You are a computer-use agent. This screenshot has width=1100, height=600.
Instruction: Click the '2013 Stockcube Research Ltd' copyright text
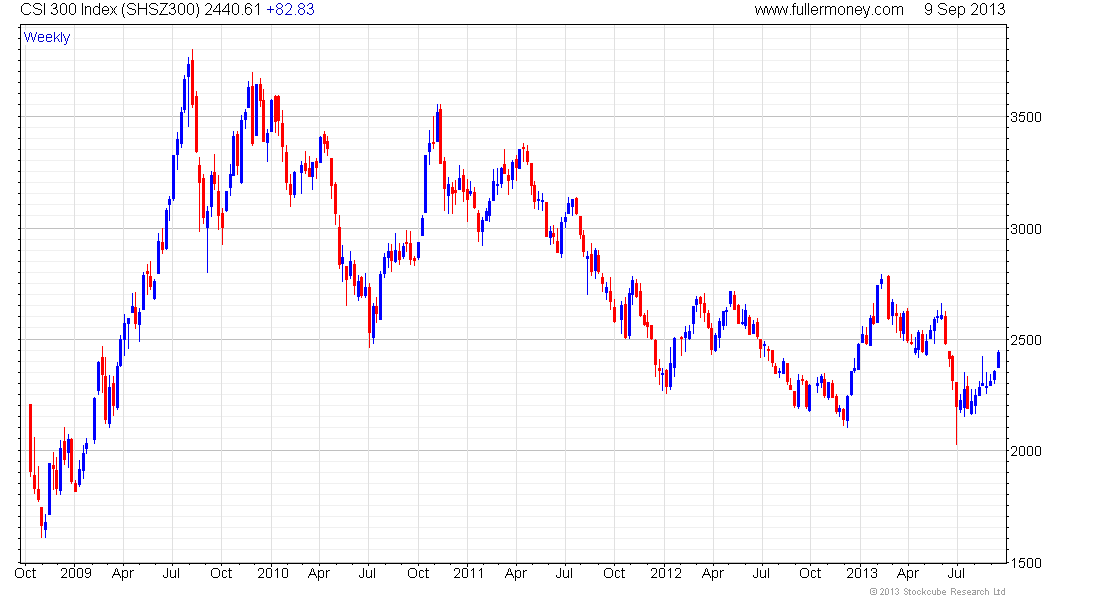[937, 592]
